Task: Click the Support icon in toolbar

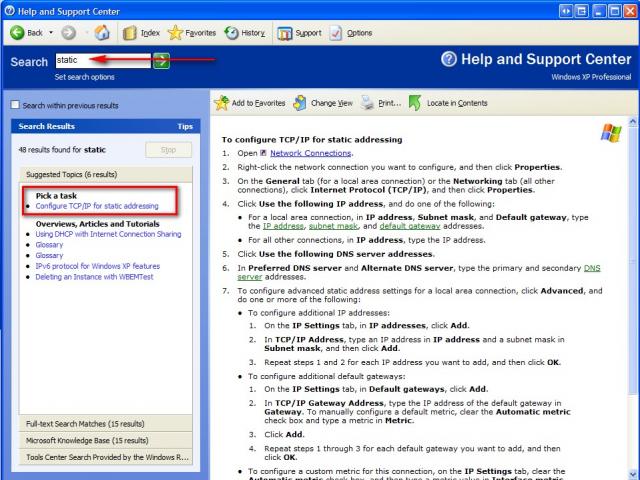Action: click(x=284, y=33)
